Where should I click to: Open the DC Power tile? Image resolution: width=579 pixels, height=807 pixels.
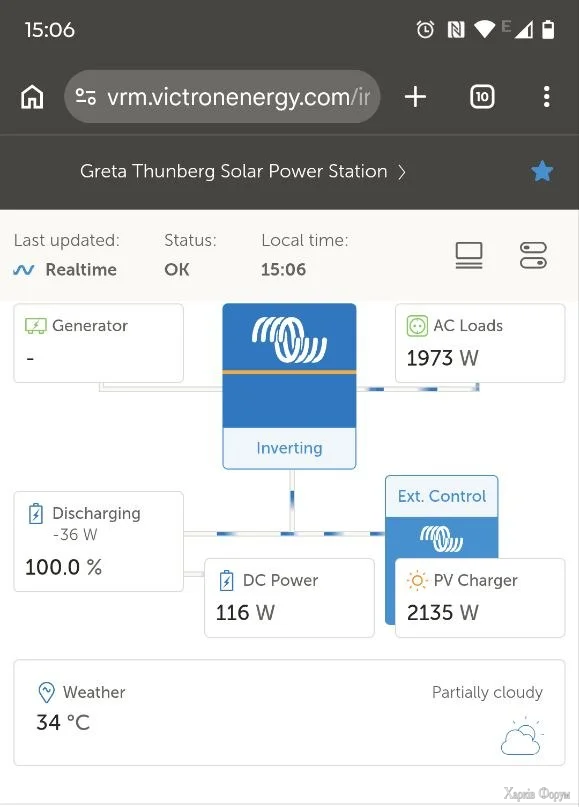289,598
